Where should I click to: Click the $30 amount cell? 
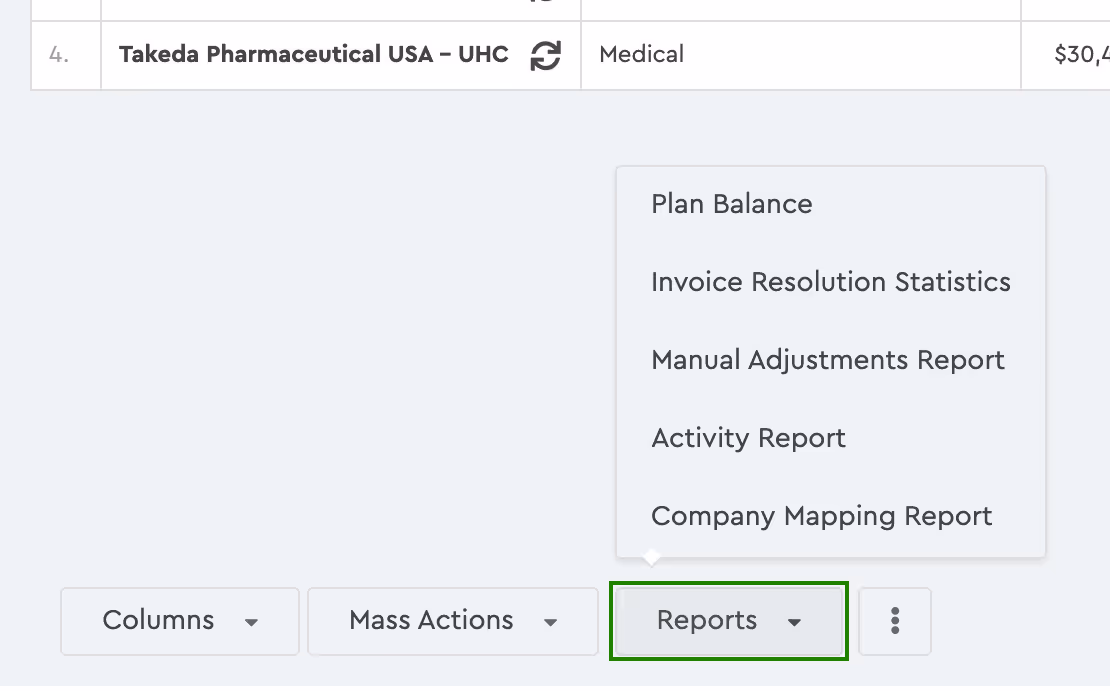(x=1065, y=55)
